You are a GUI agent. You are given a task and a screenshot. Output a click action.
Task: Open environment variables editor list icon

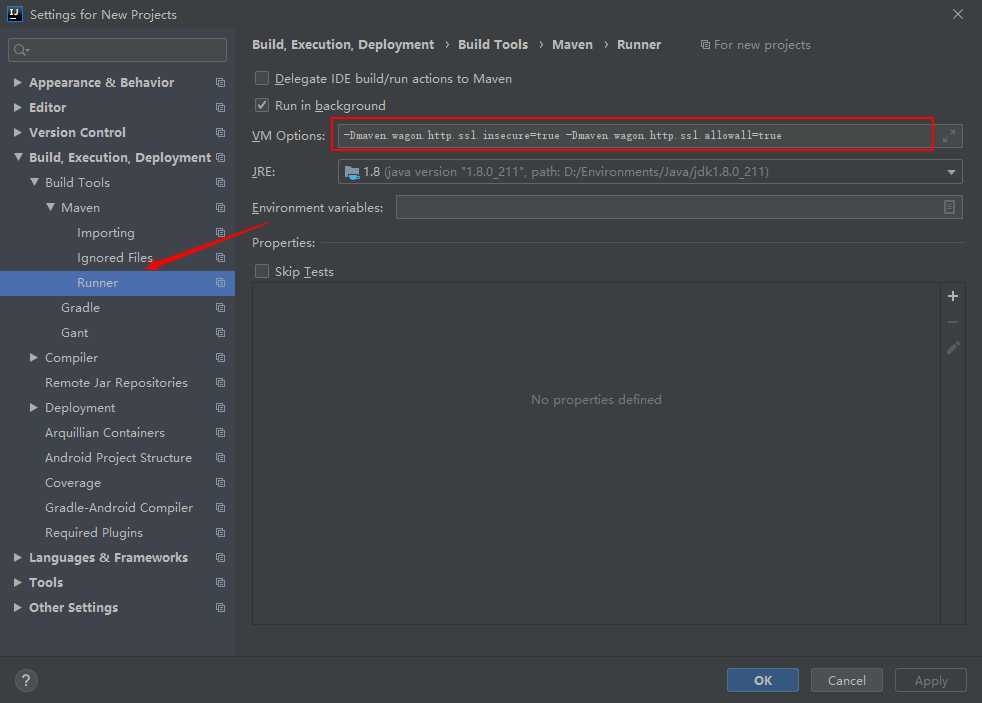[x=949, y=207]
